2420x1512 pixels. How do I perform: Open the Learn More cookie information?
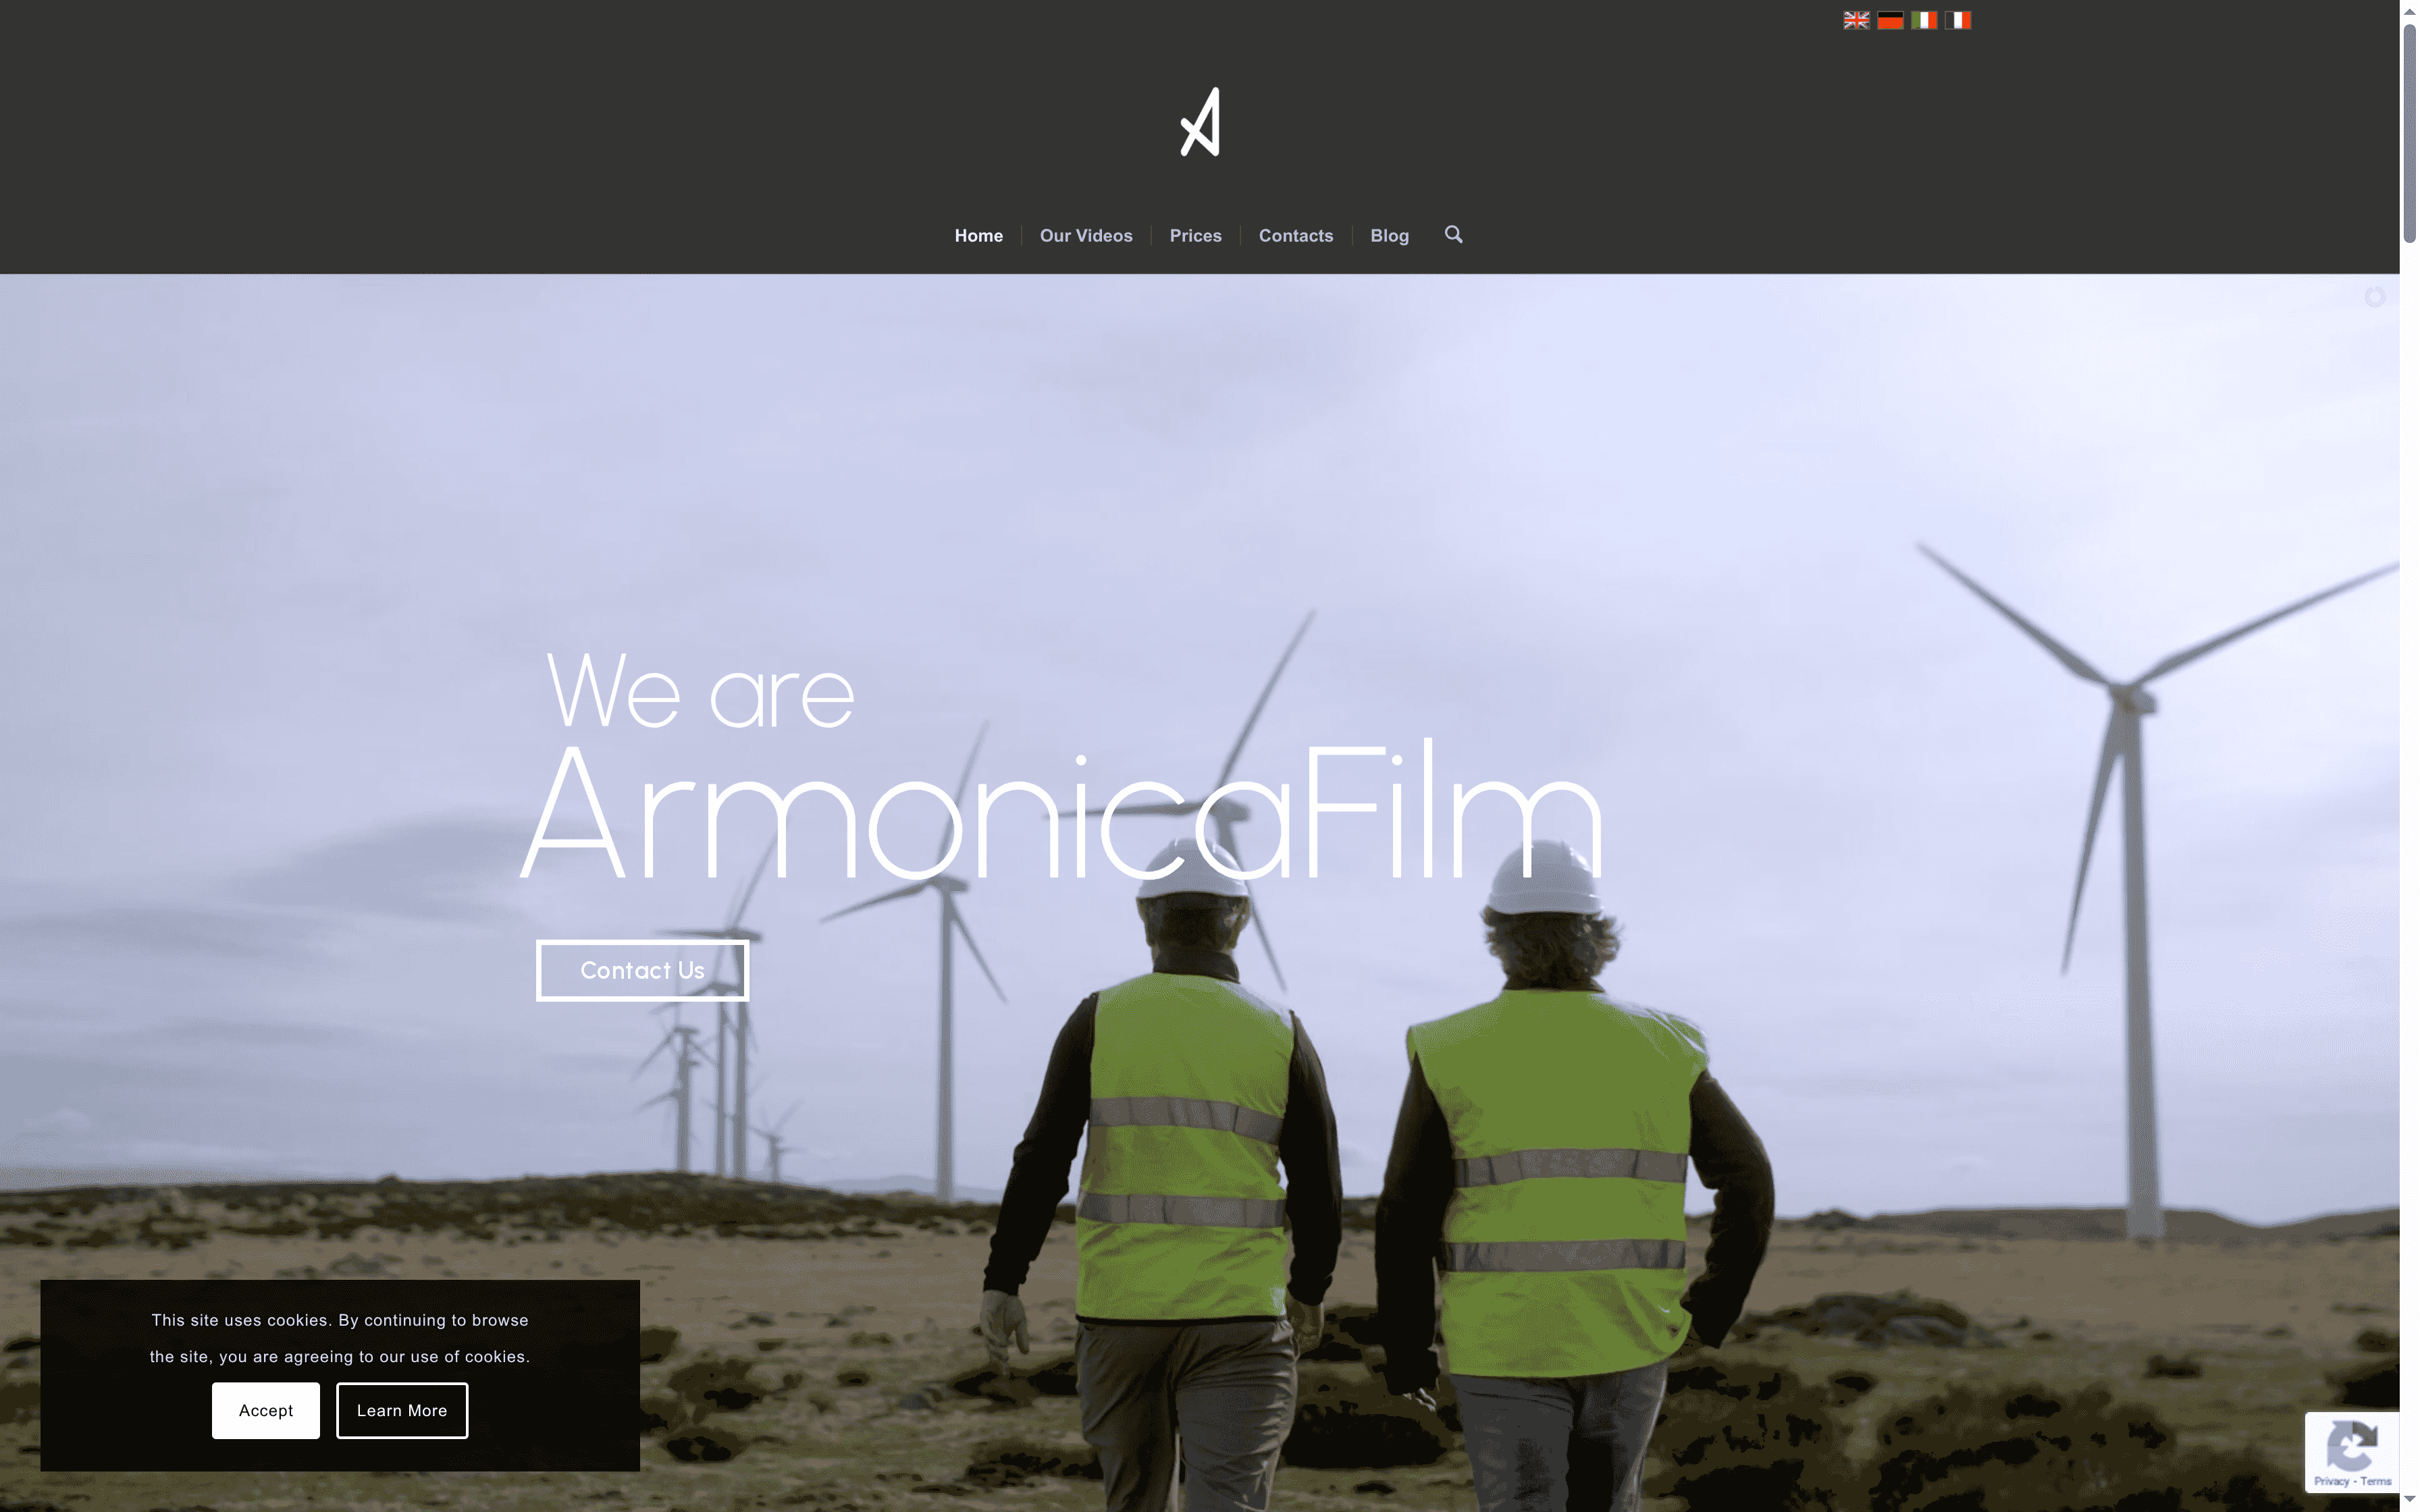pos(402,1410)
